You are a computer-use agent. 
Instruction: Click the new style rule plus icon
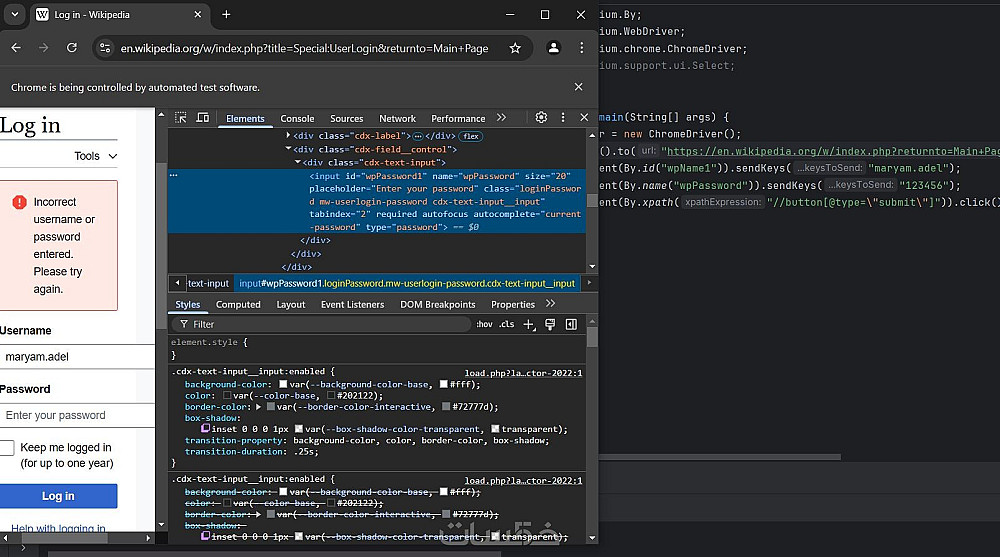click(529, 324)
